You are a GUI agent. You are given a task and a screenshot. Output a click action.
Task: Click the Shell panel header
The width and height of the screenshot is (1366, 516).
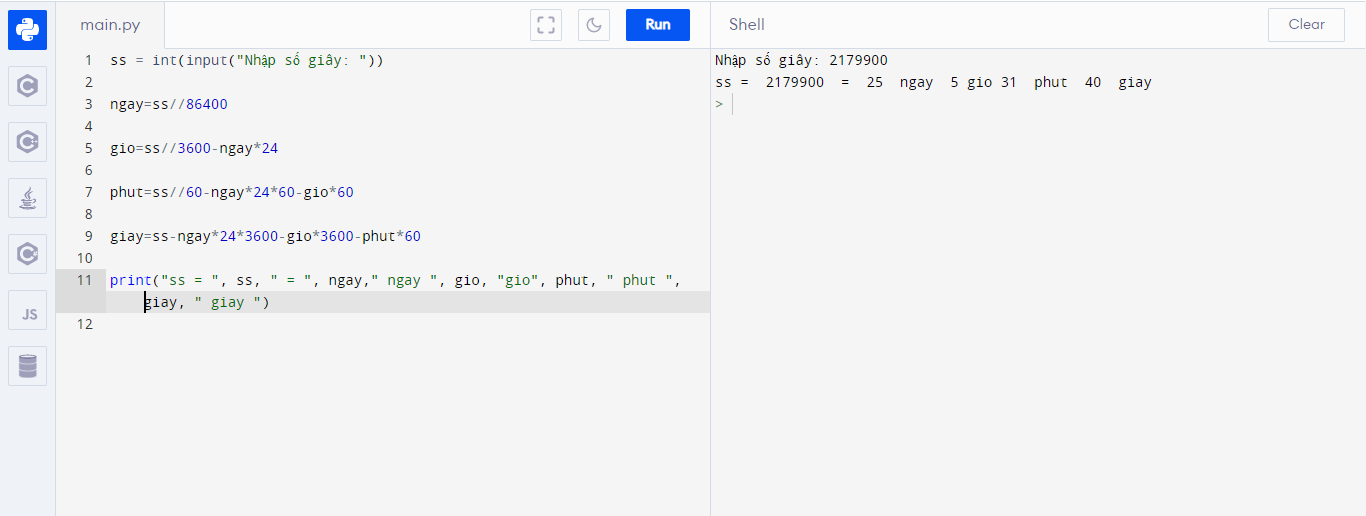point(747,25)
